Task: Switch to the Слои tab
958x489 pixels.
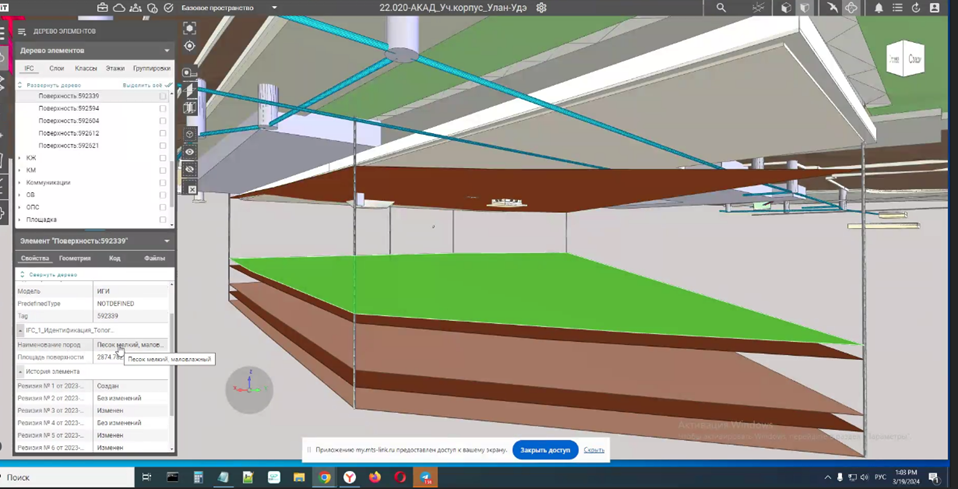Action: tap(56, 68)
